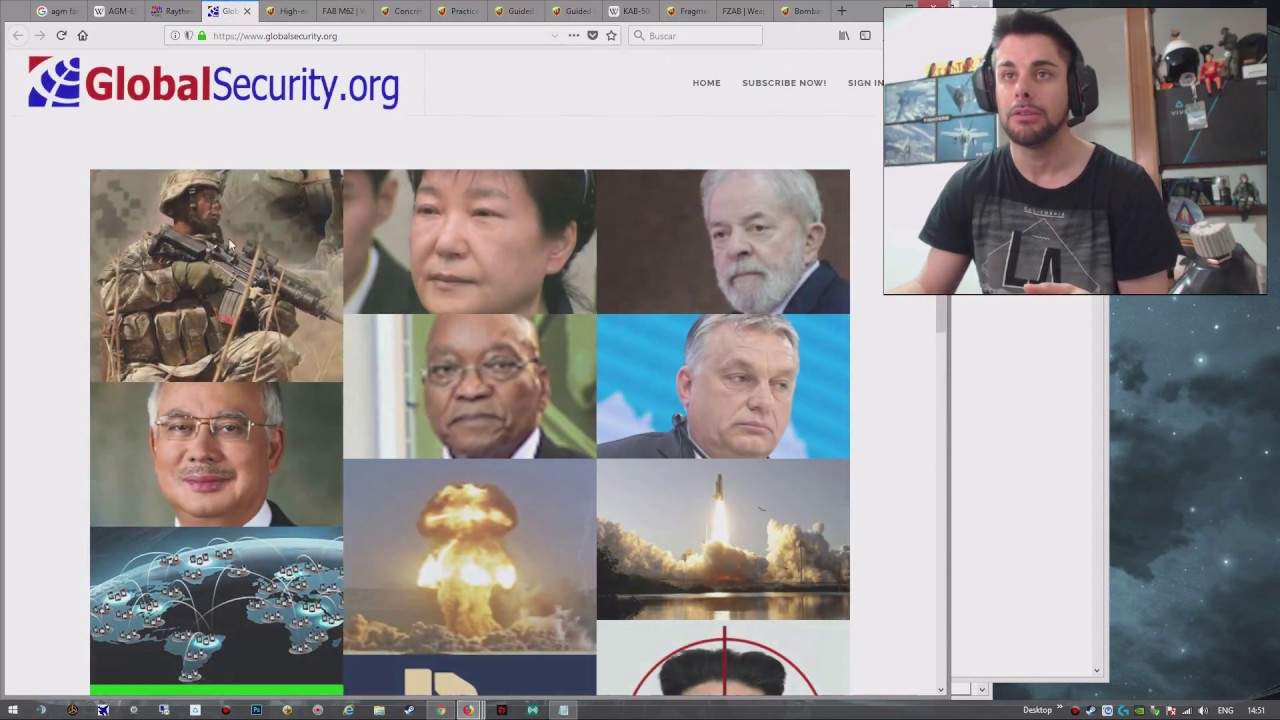Click the HOME navigation link
Image resolution: width=1280 pixels, height=720 pixels.
point(706,83)
